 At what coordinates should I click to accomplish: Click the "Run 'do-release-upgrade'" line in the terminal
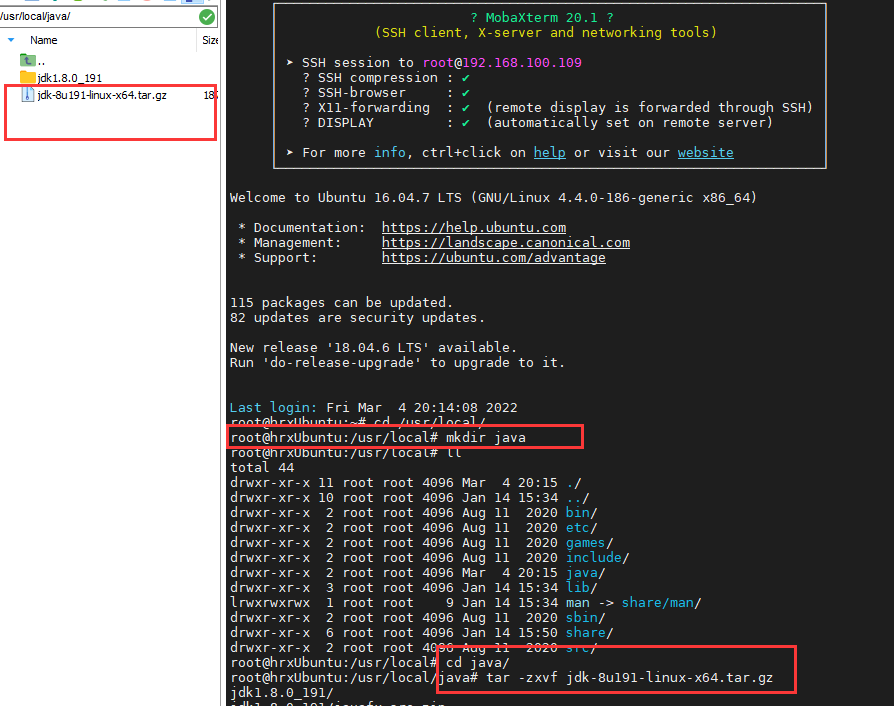pos(397,363)
